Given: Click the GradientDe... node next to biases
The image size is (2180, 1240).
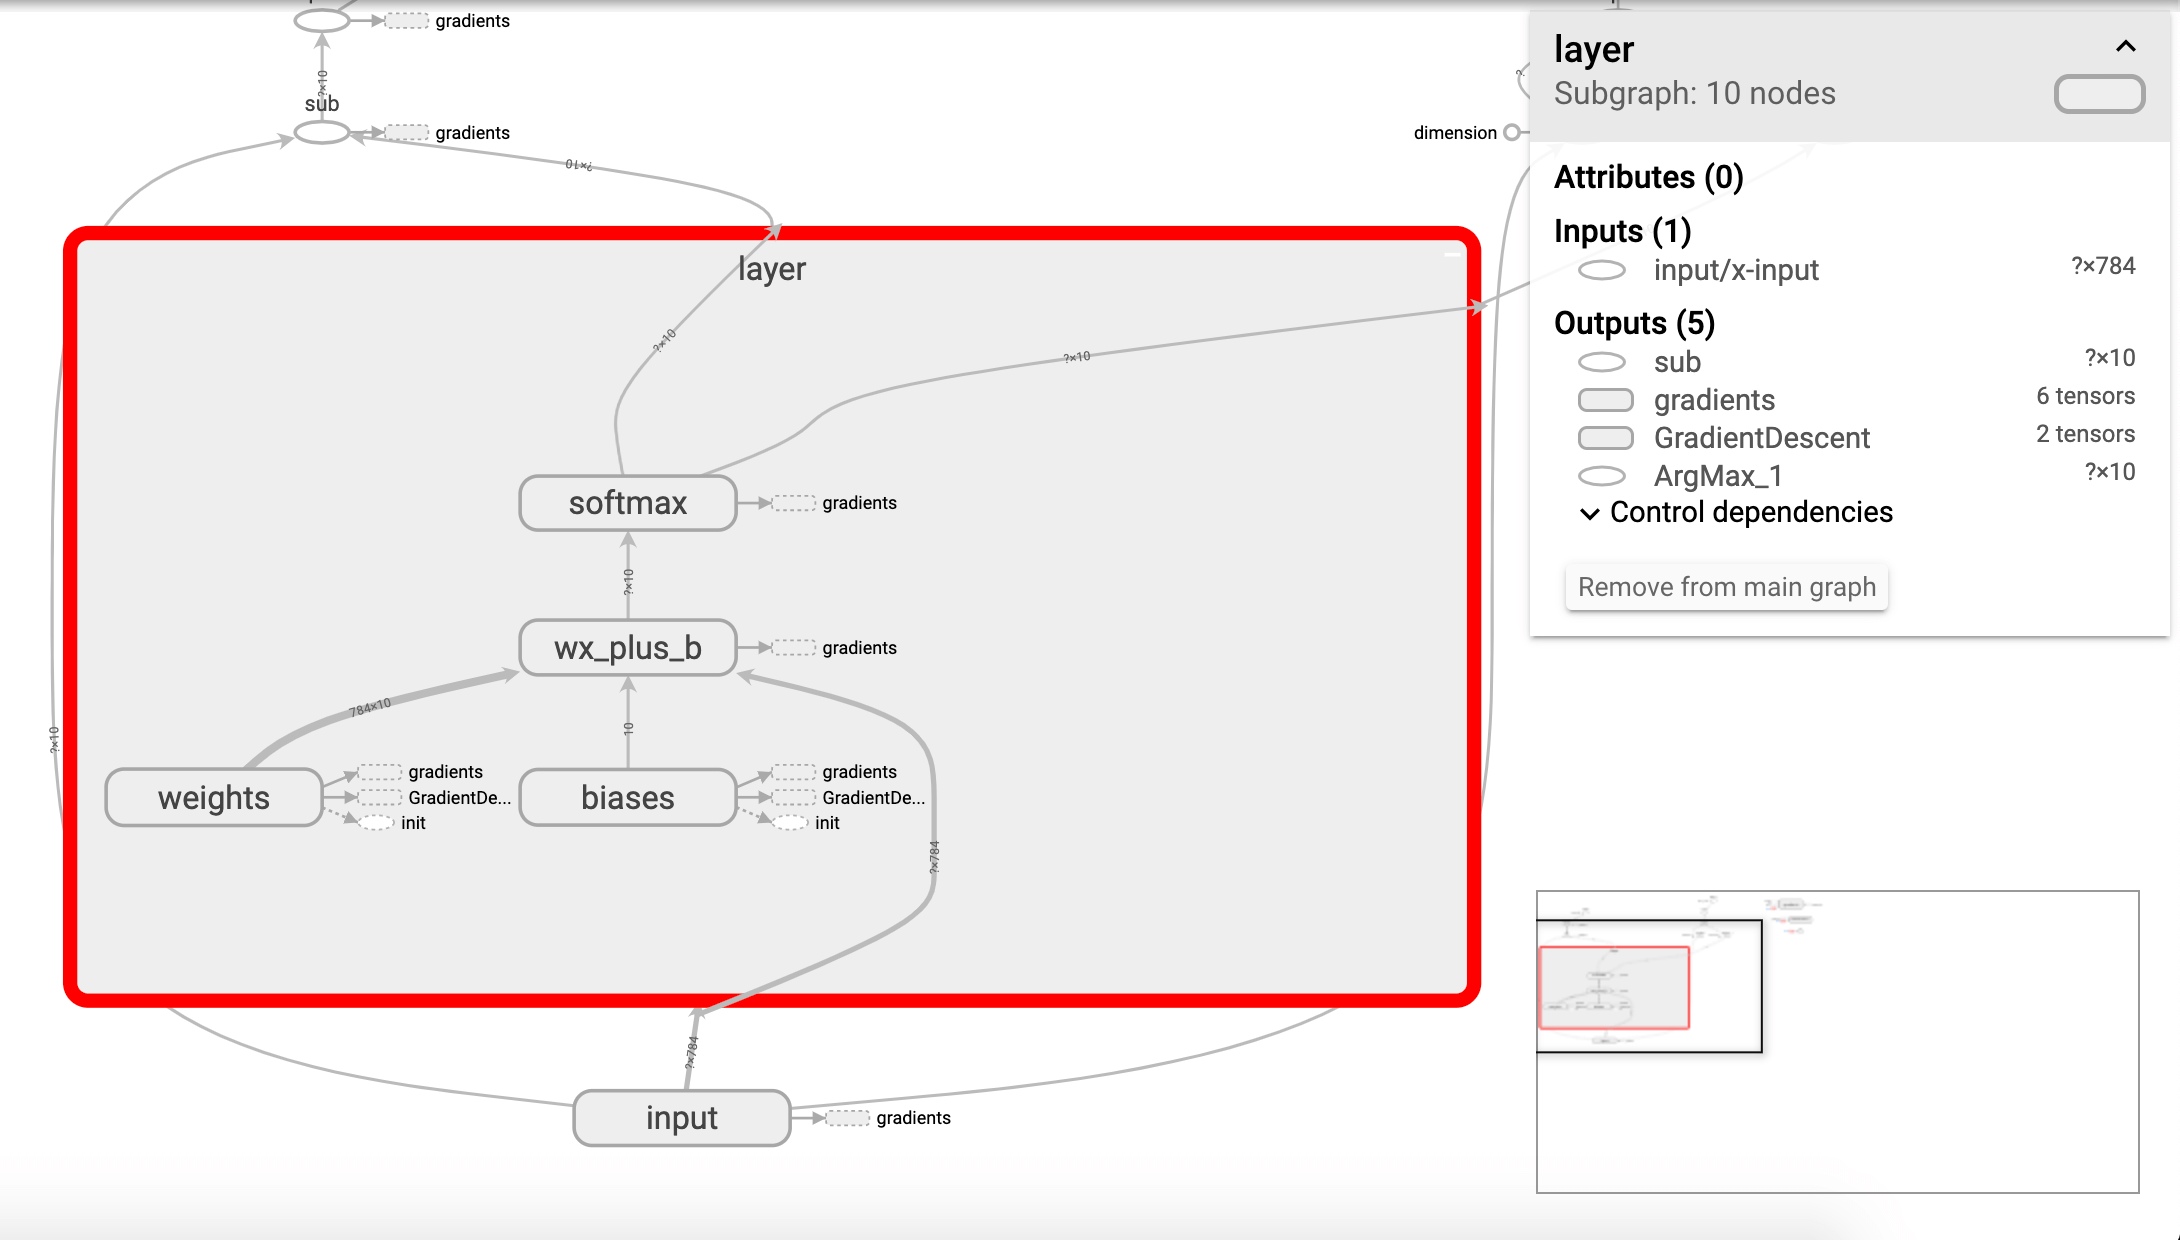Looking at the screenshot, I should pyautogui.click(x=794, y=798).
